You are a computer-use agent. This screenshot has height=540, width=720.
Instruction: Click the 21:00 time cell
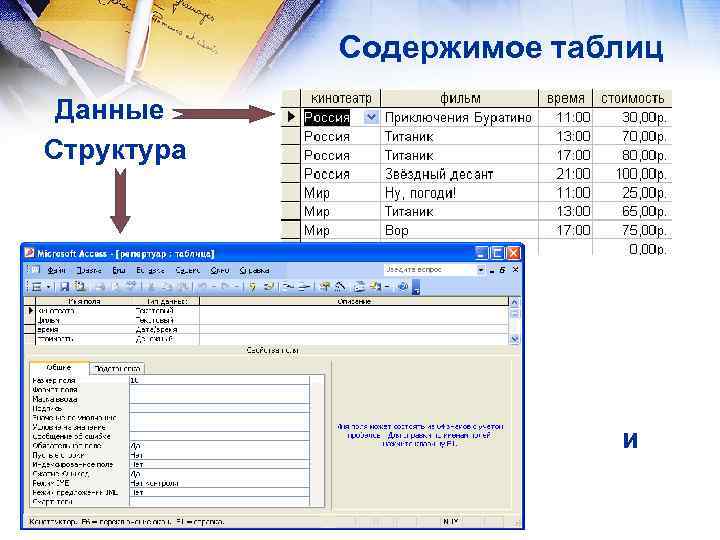tap(566, 174)
